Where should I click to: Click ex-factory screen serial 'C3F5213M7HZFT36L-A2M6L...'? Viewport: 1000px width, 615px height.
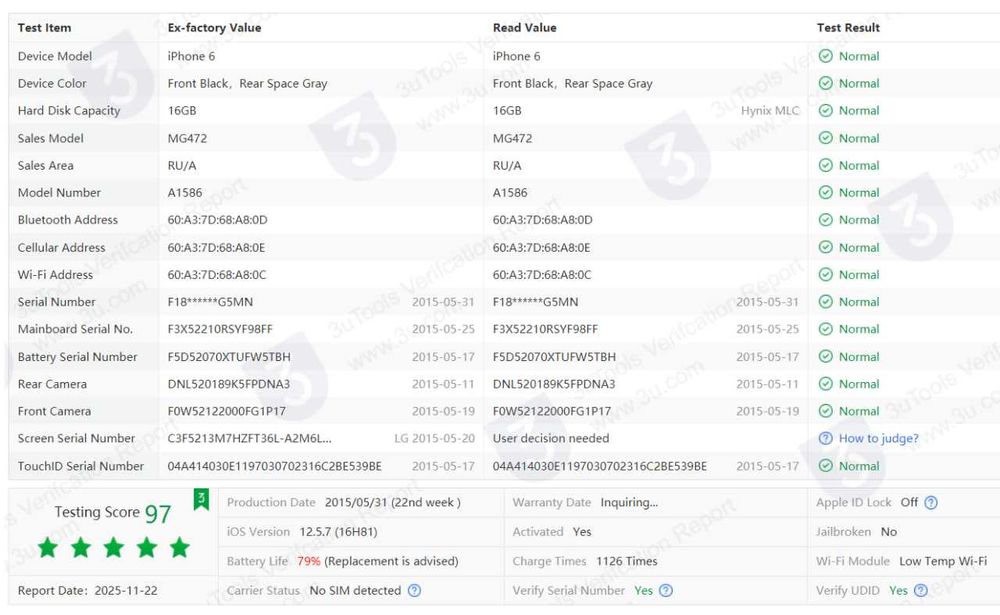(x=249, y=438)
